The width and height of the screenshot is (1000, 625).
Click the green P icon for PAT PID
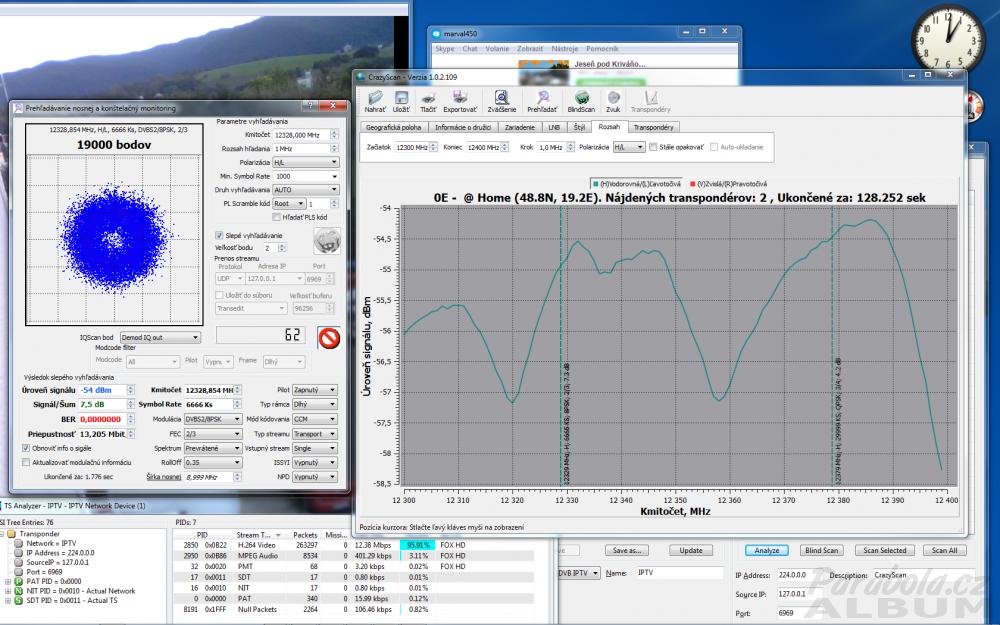point(18,582)
